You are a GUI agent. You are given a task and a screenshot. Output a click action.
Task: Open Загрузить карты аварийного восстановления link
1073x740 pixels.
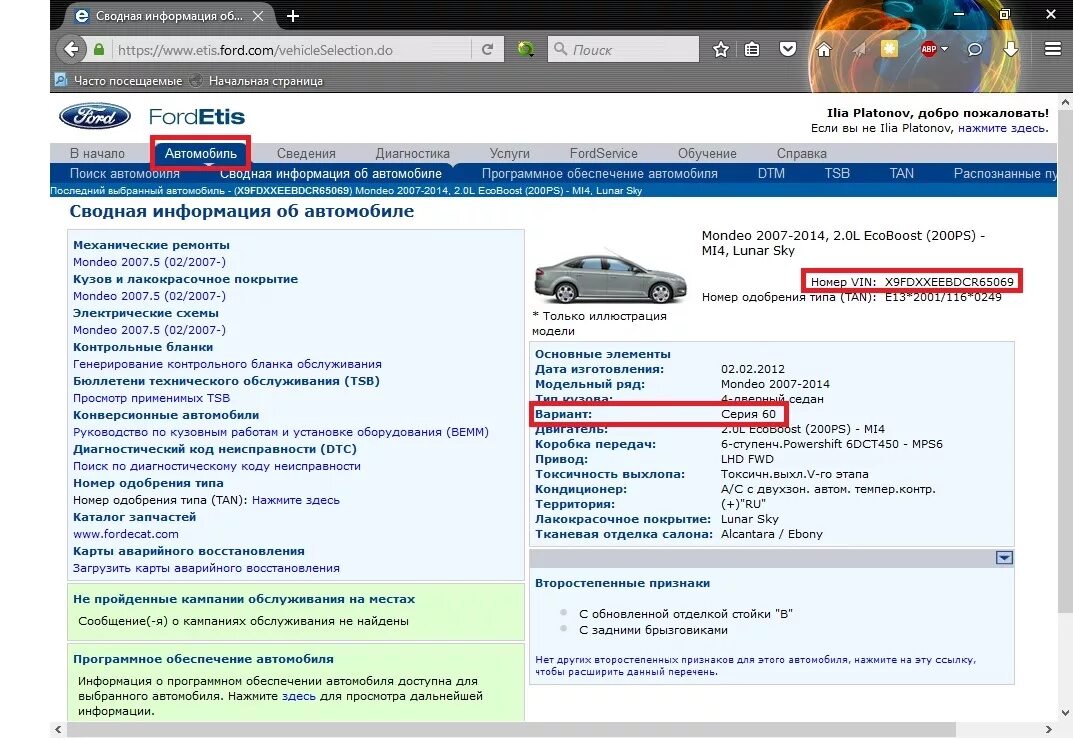point(206,567)
